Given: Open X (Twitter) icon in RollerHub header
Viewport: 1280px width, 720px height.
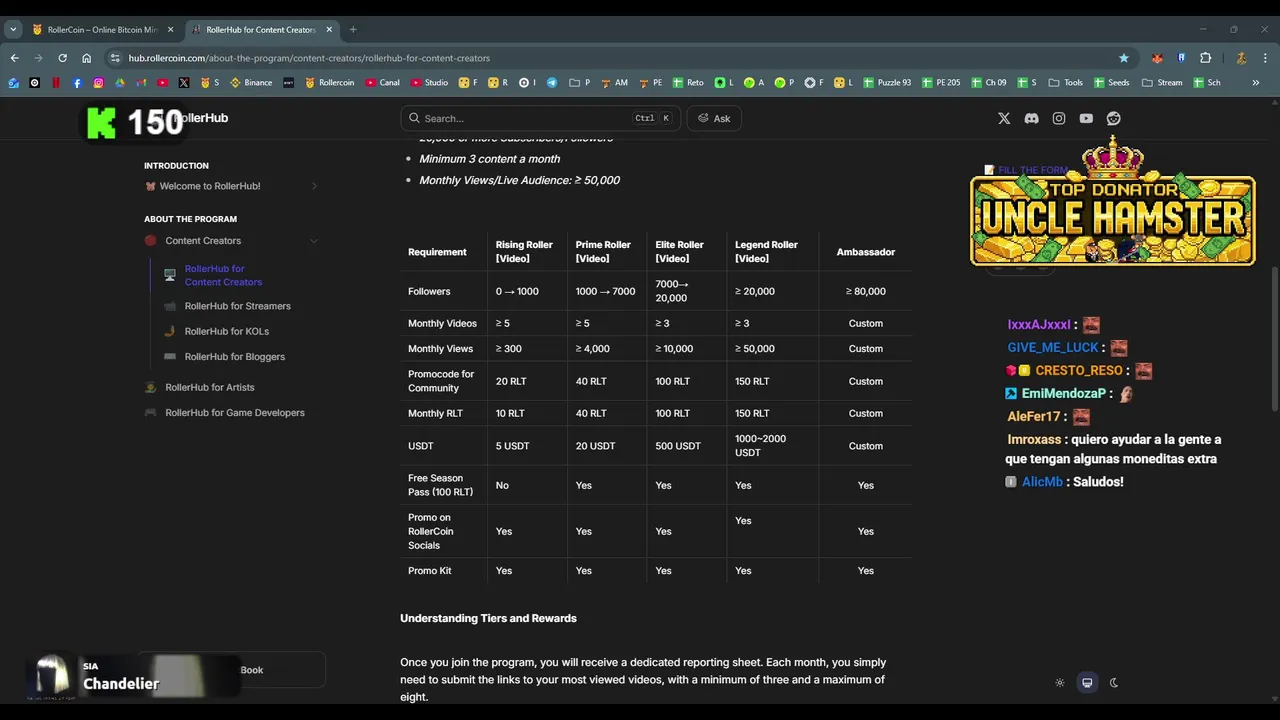Looking at the screenshot, I should pyautogui.click(x=1004, y=118).
